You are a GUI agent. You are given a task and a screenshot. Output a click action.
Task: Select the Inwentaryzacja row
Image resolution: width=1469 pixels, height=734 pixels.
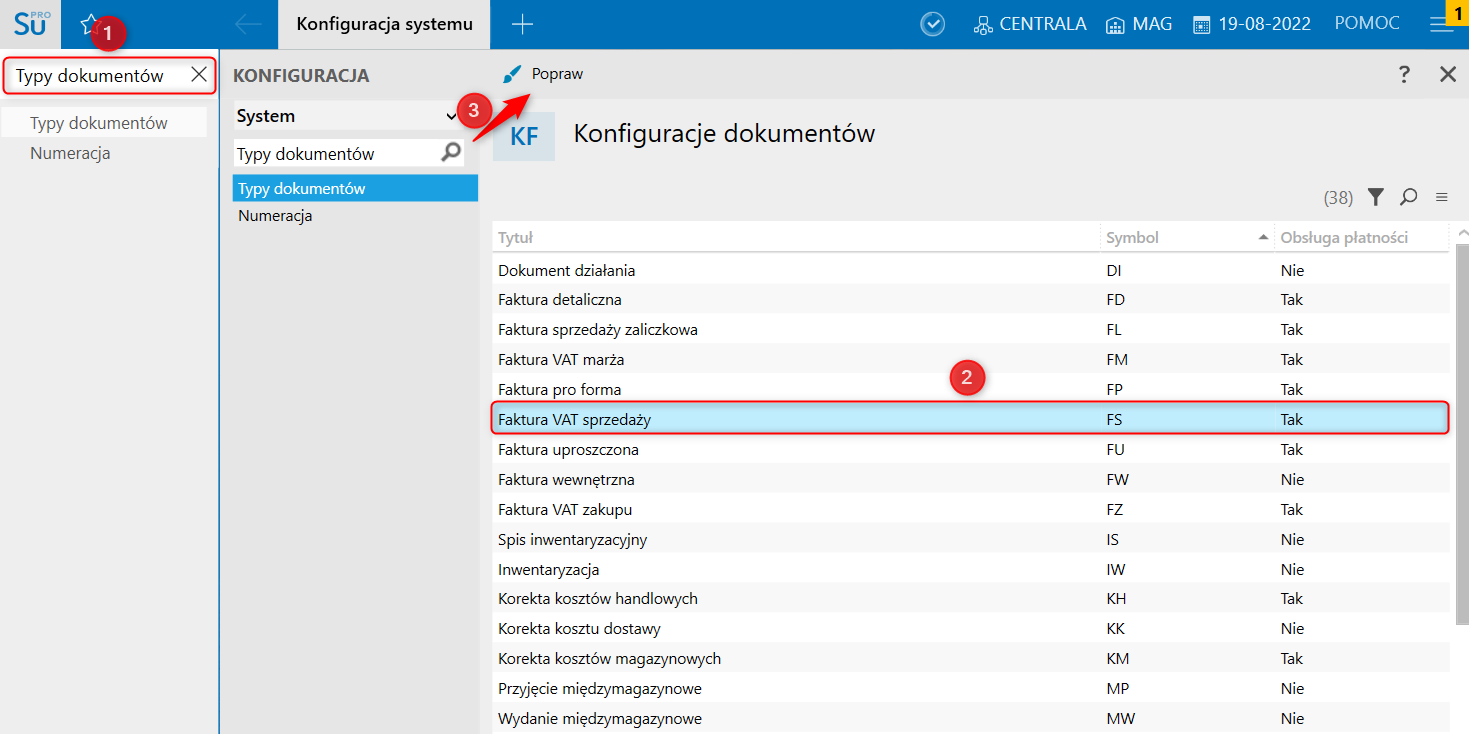click(971, 569)
